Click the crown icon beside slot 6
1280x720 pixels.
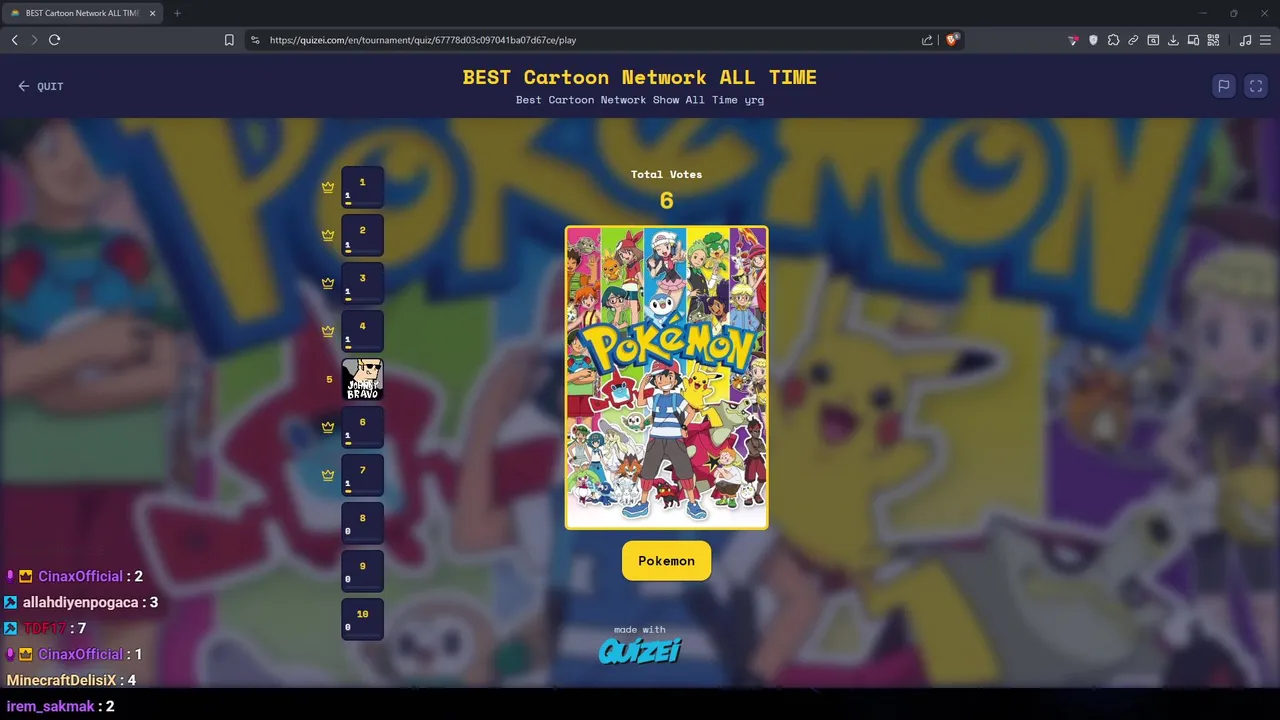click(x=328, y=427)
